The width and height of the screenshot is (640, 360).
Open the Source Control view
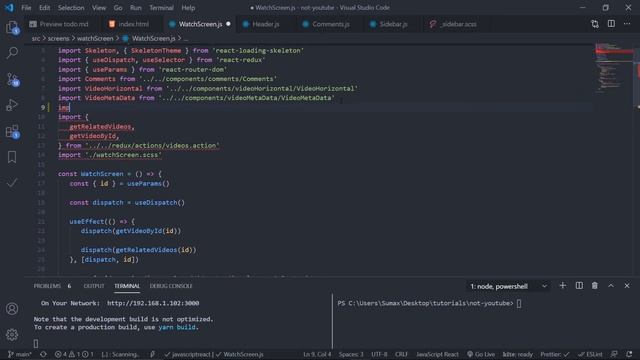12,79
